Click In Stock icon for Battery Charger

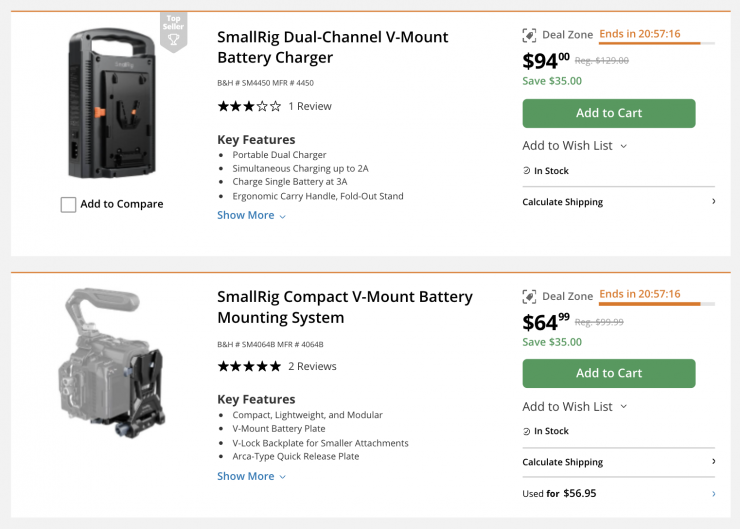(527, 171)
